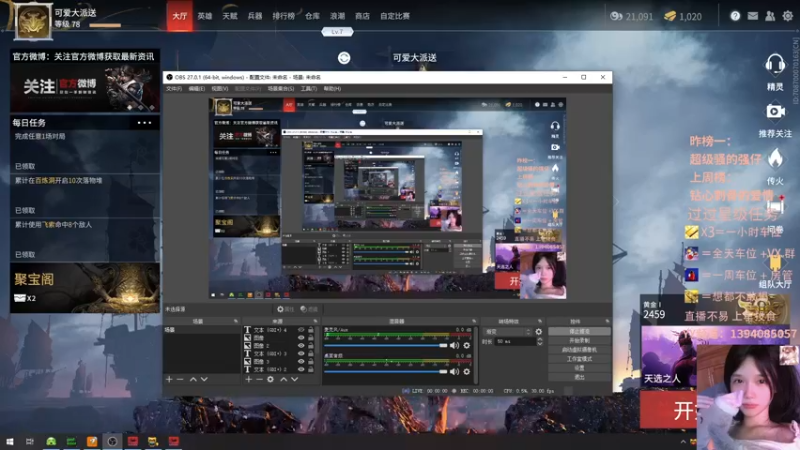Move selected source up

click(x=284, y=379)
